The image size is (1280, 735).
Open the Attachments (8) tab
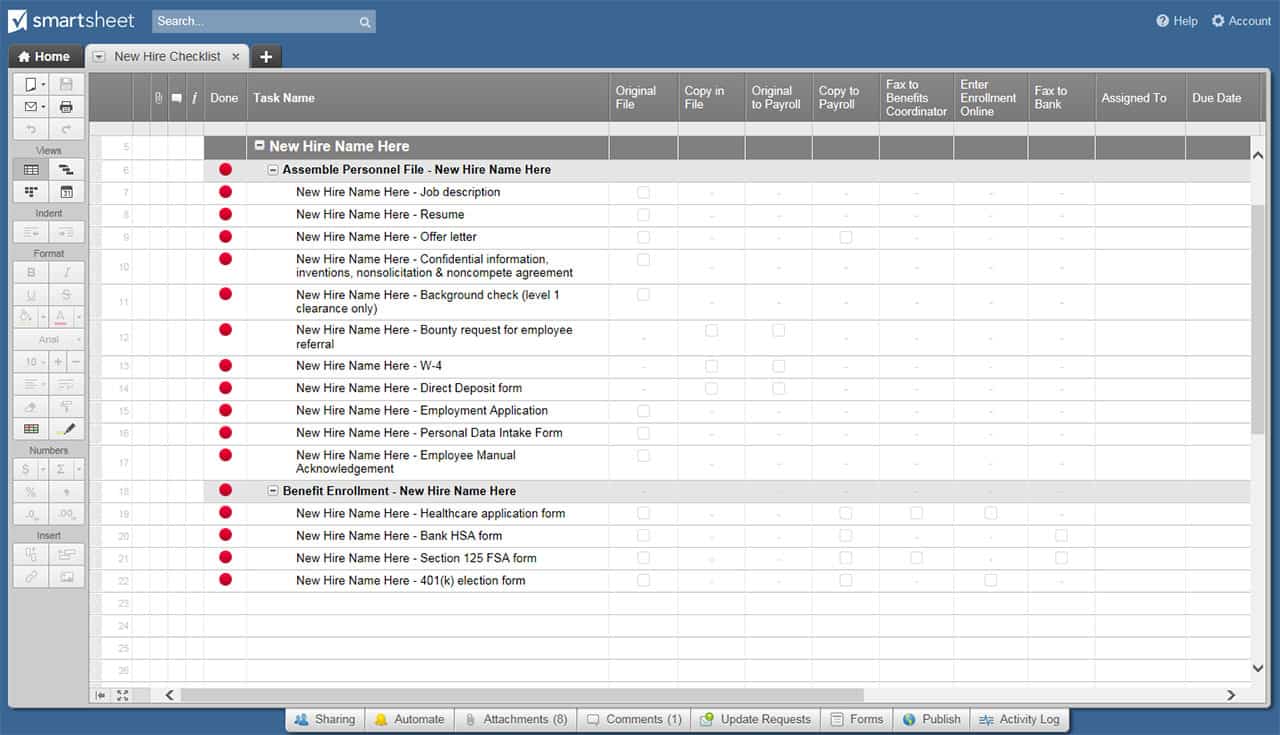(x=516, y=719)
